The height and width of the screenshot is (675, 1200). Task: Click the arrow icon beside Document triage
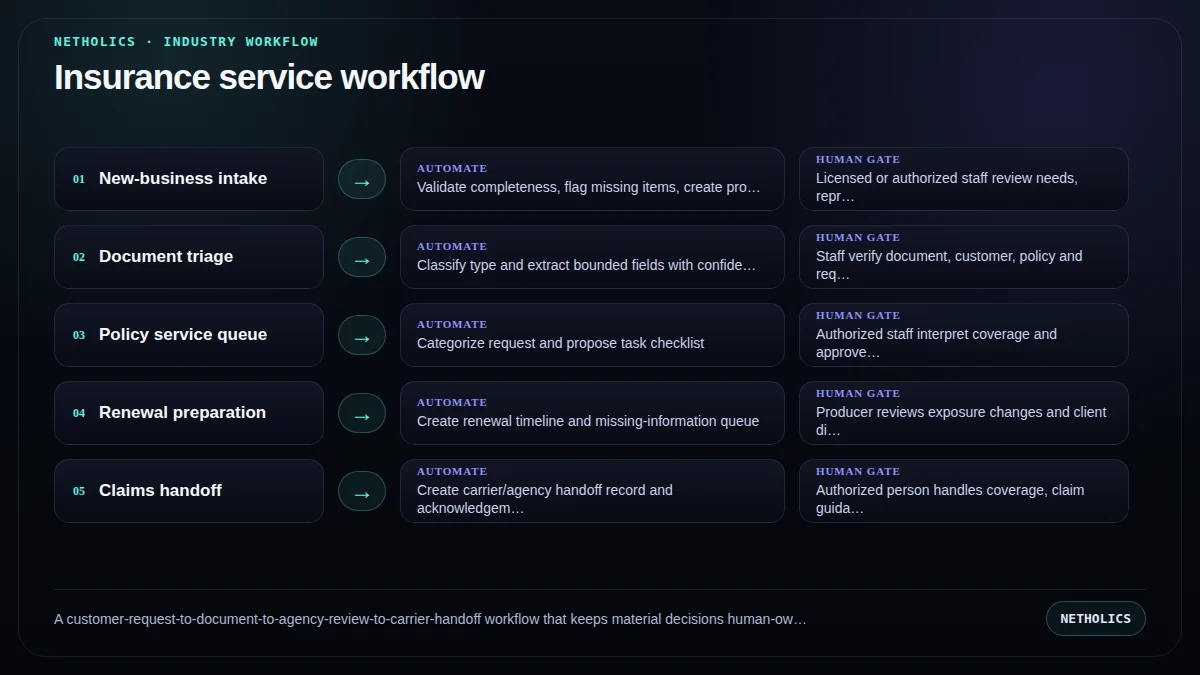(362, 257)
